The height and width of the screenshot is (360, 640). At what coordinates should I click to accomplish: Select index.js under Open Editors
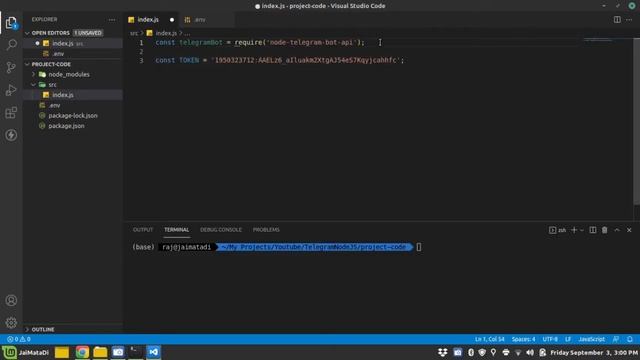pyautogui.click(x=63, y=43)
